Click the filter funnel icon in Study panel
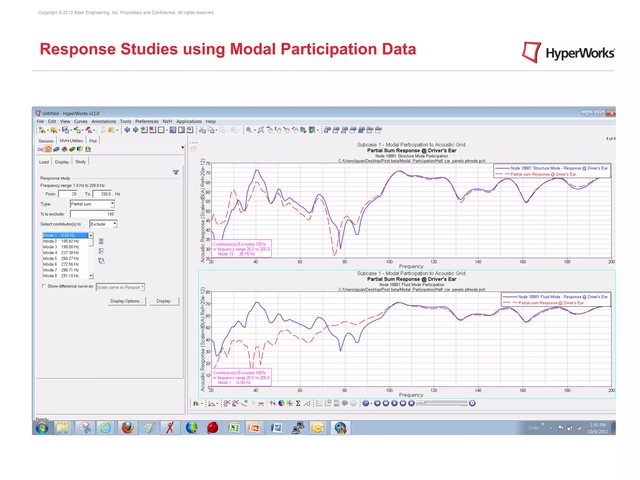The height and width of the screenshot is (480, 640). pos(175,172)
